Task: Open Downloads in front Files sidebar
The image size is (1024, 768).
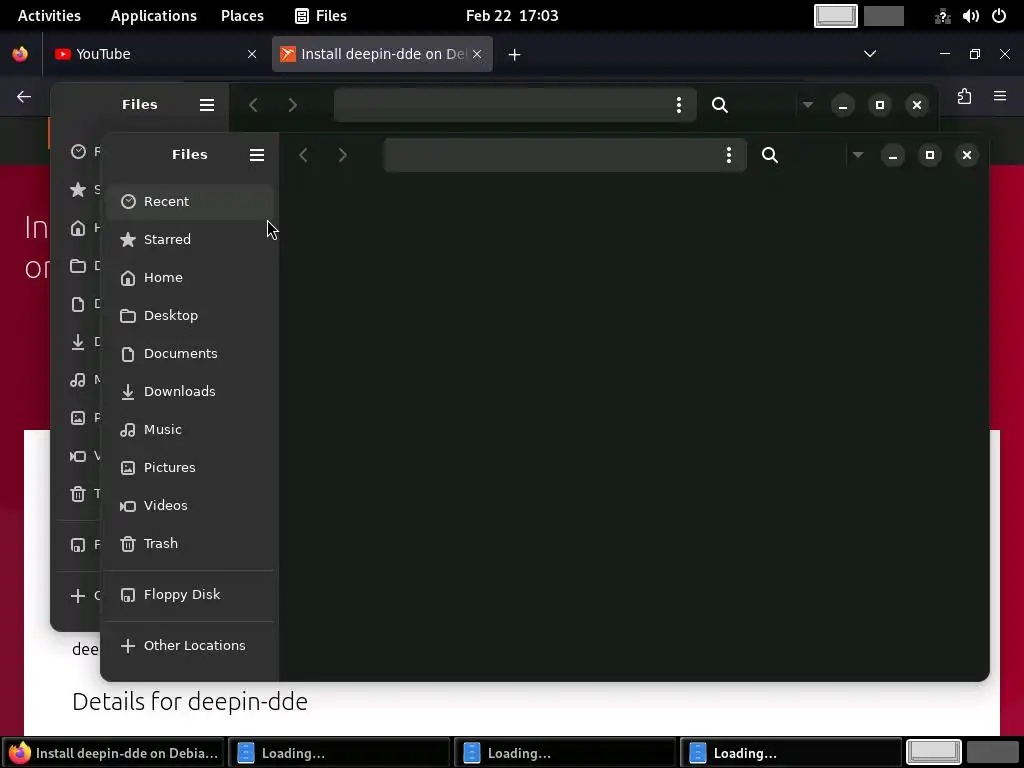Action: (x=189, y=391)
